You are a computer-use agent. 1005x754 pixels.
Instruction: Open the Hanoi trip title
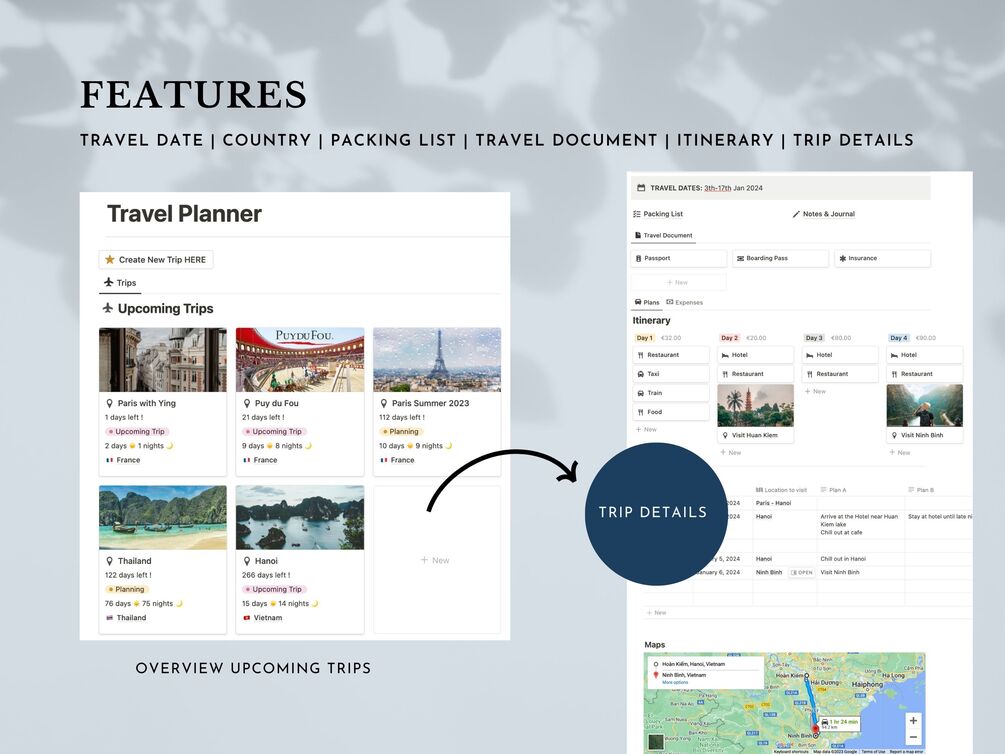(266, 561)
